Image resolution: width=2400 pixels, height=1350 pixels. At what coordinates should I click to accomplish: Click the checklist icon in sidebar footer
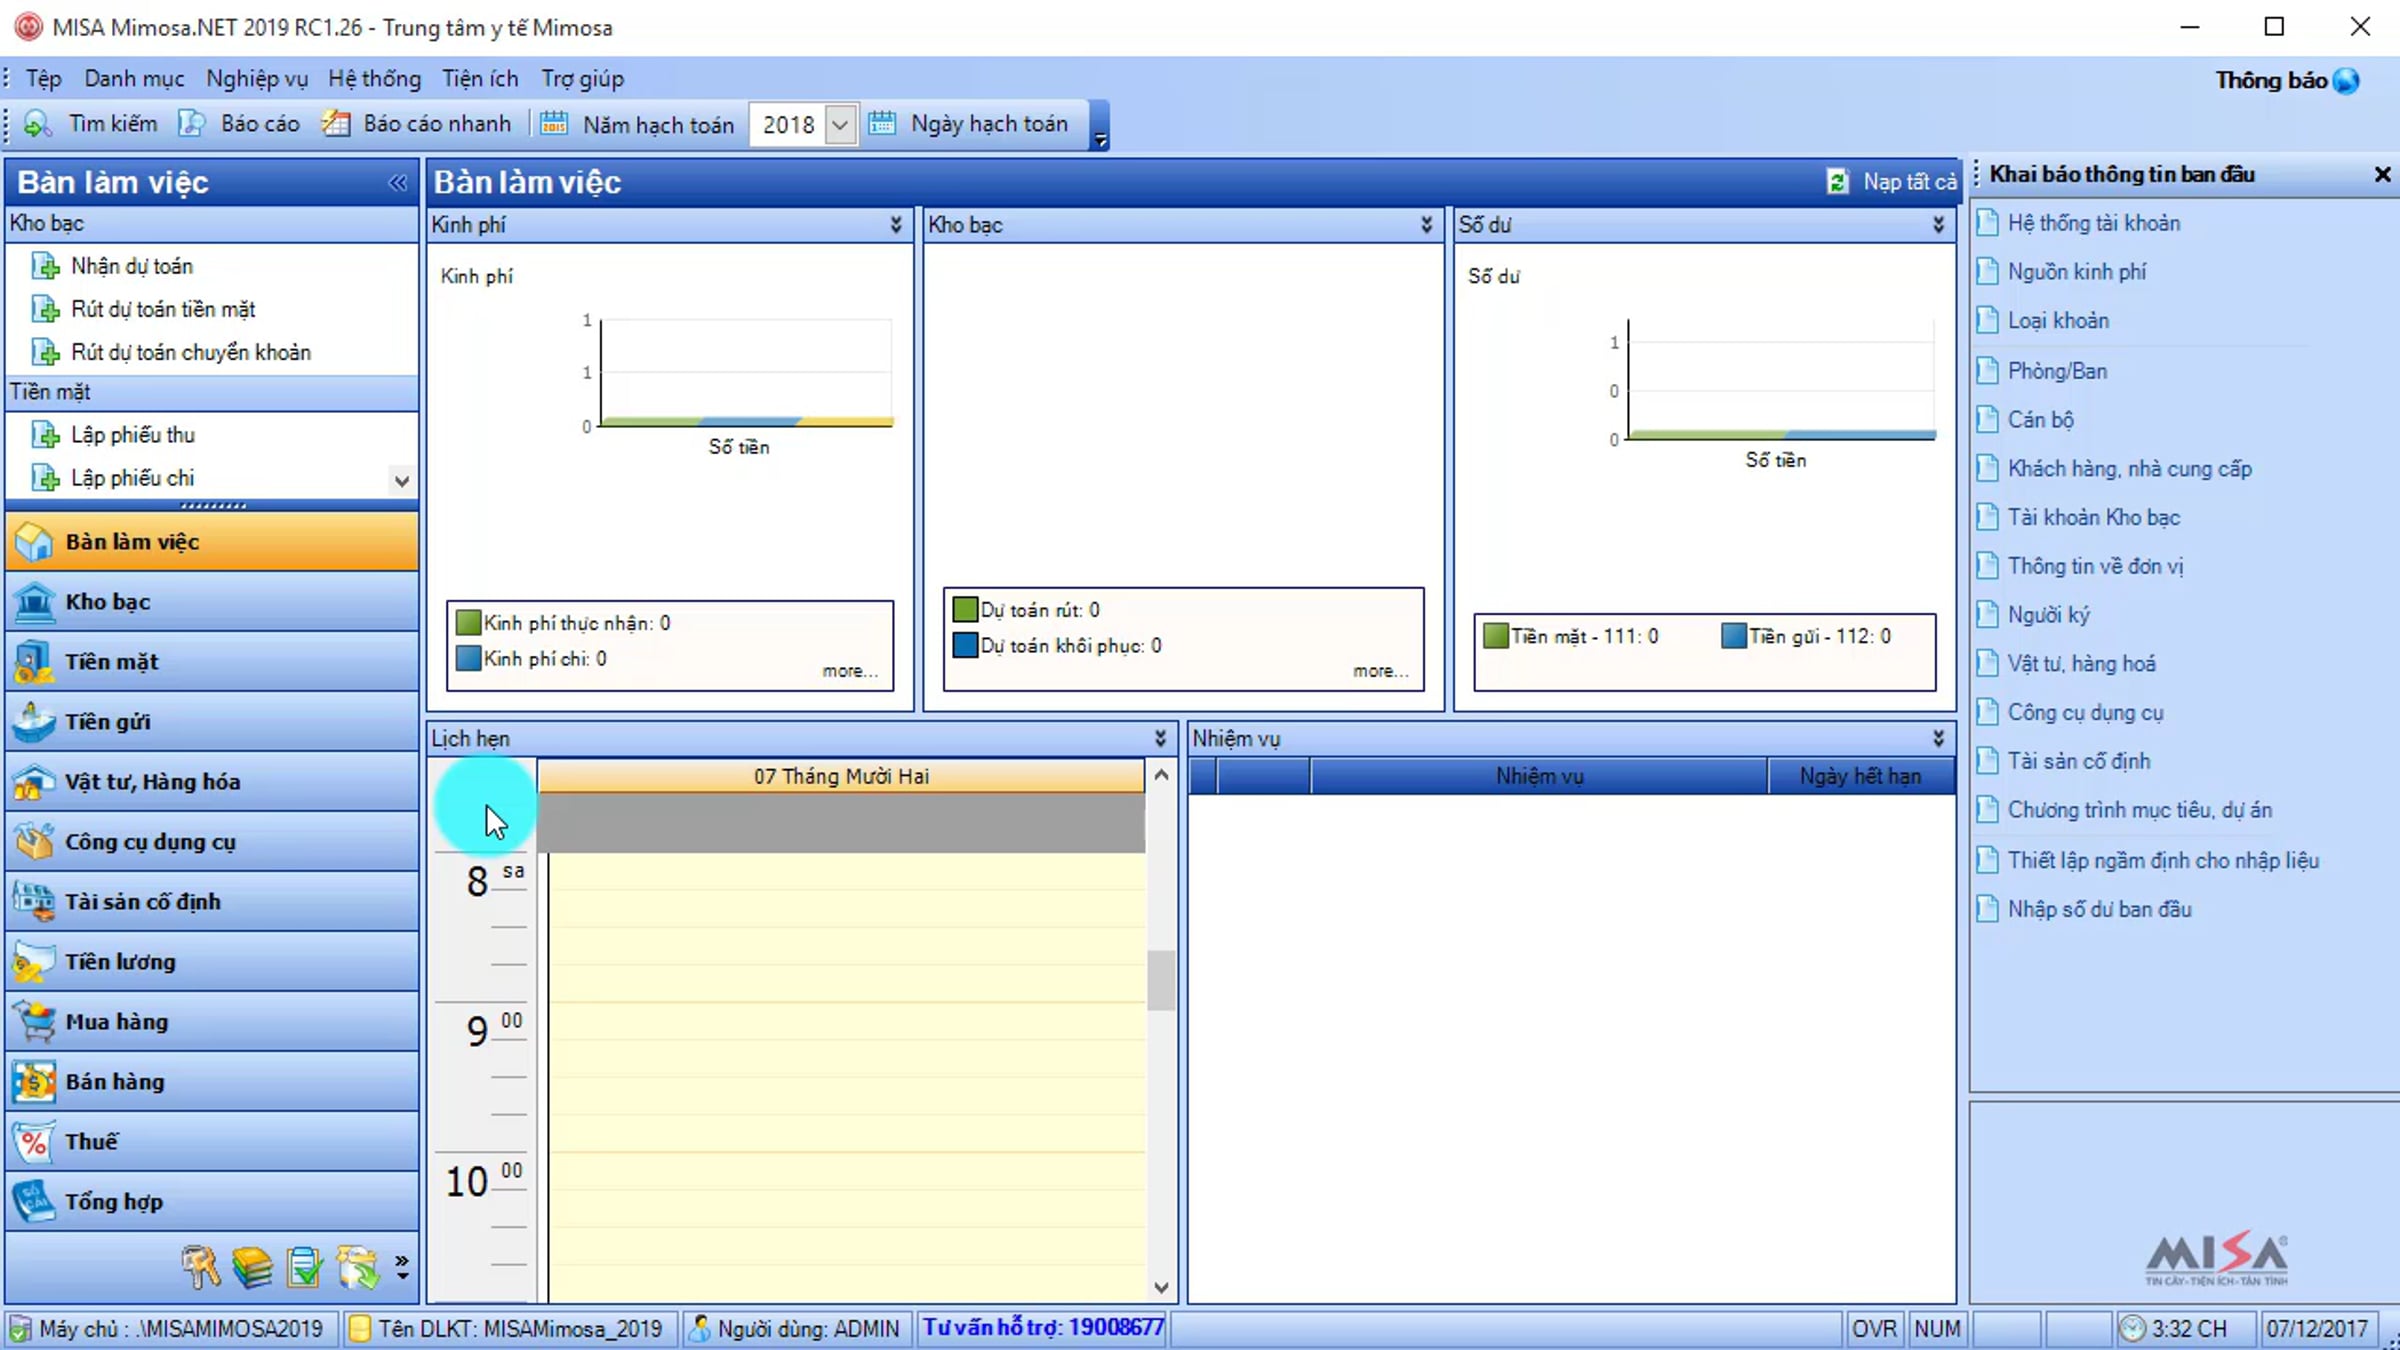coord(304,1267)
